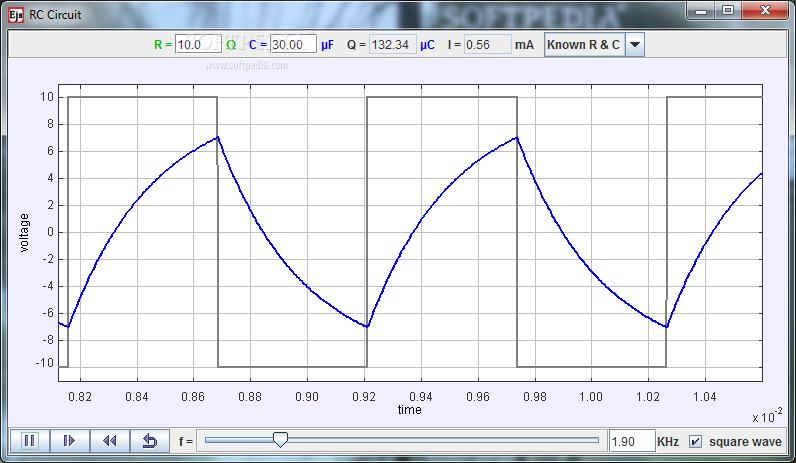Click the rewind double-arrow button
The image size is (796, 463).
(x=110, y=441)
